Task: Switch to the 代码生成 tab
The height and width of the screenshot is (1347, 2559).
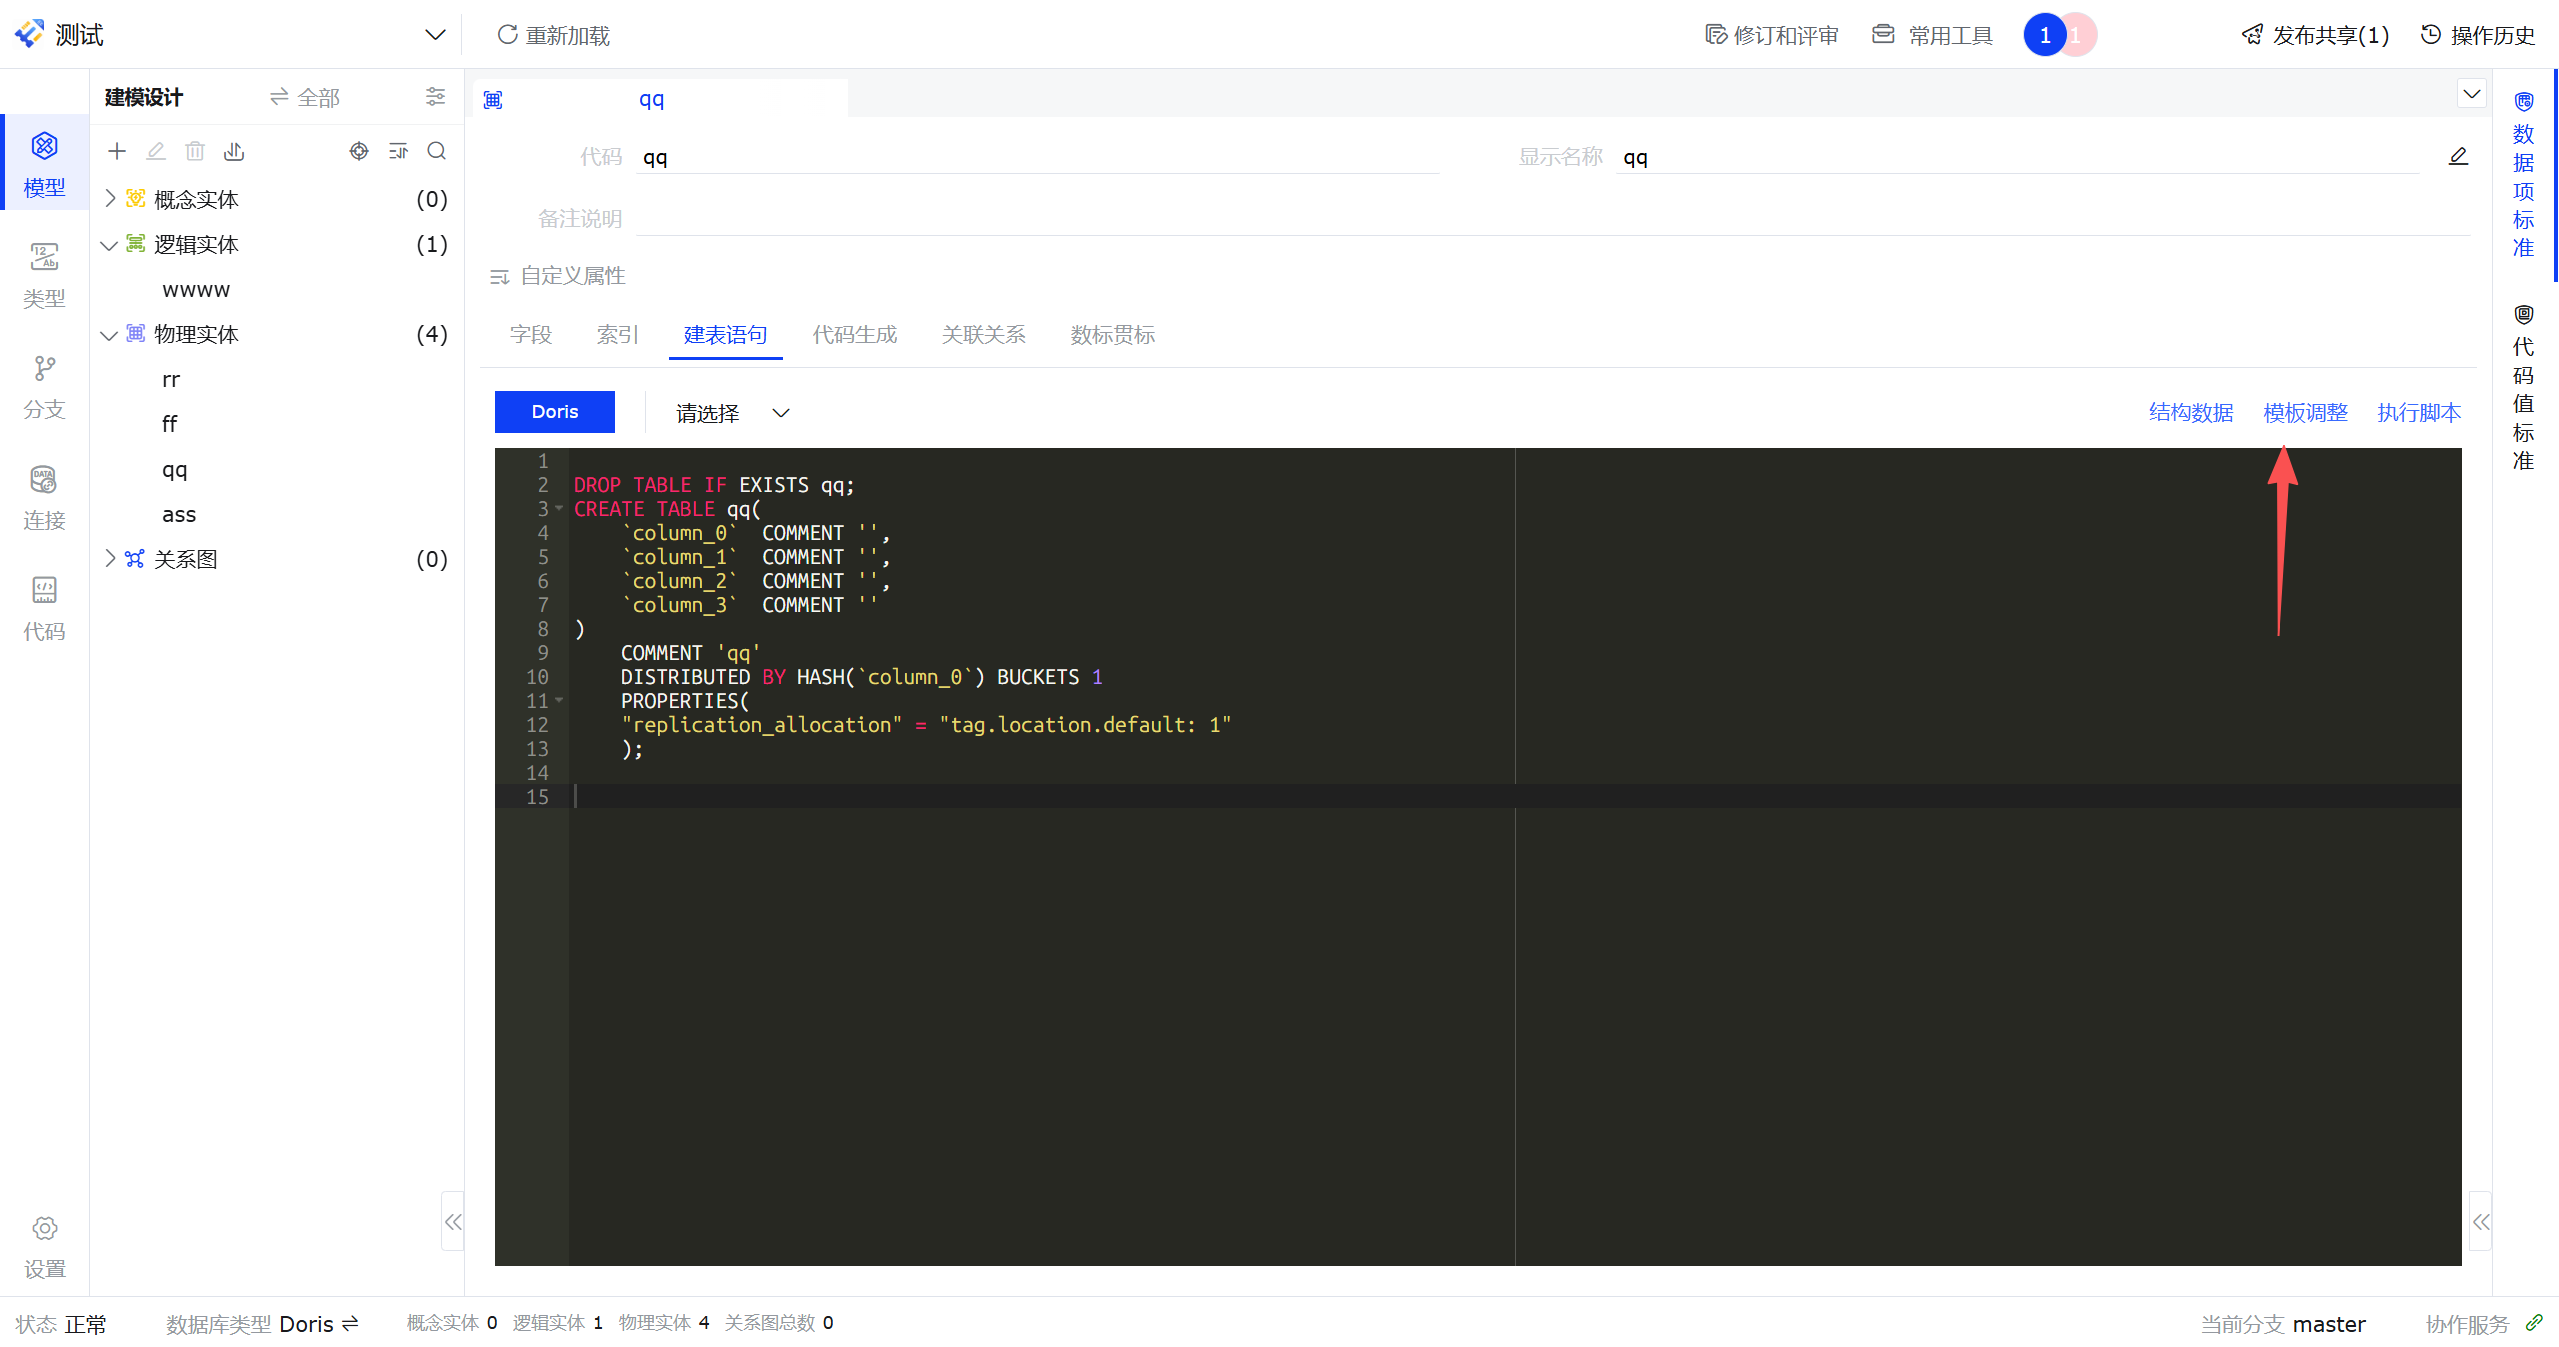Action: coord(854,335)
